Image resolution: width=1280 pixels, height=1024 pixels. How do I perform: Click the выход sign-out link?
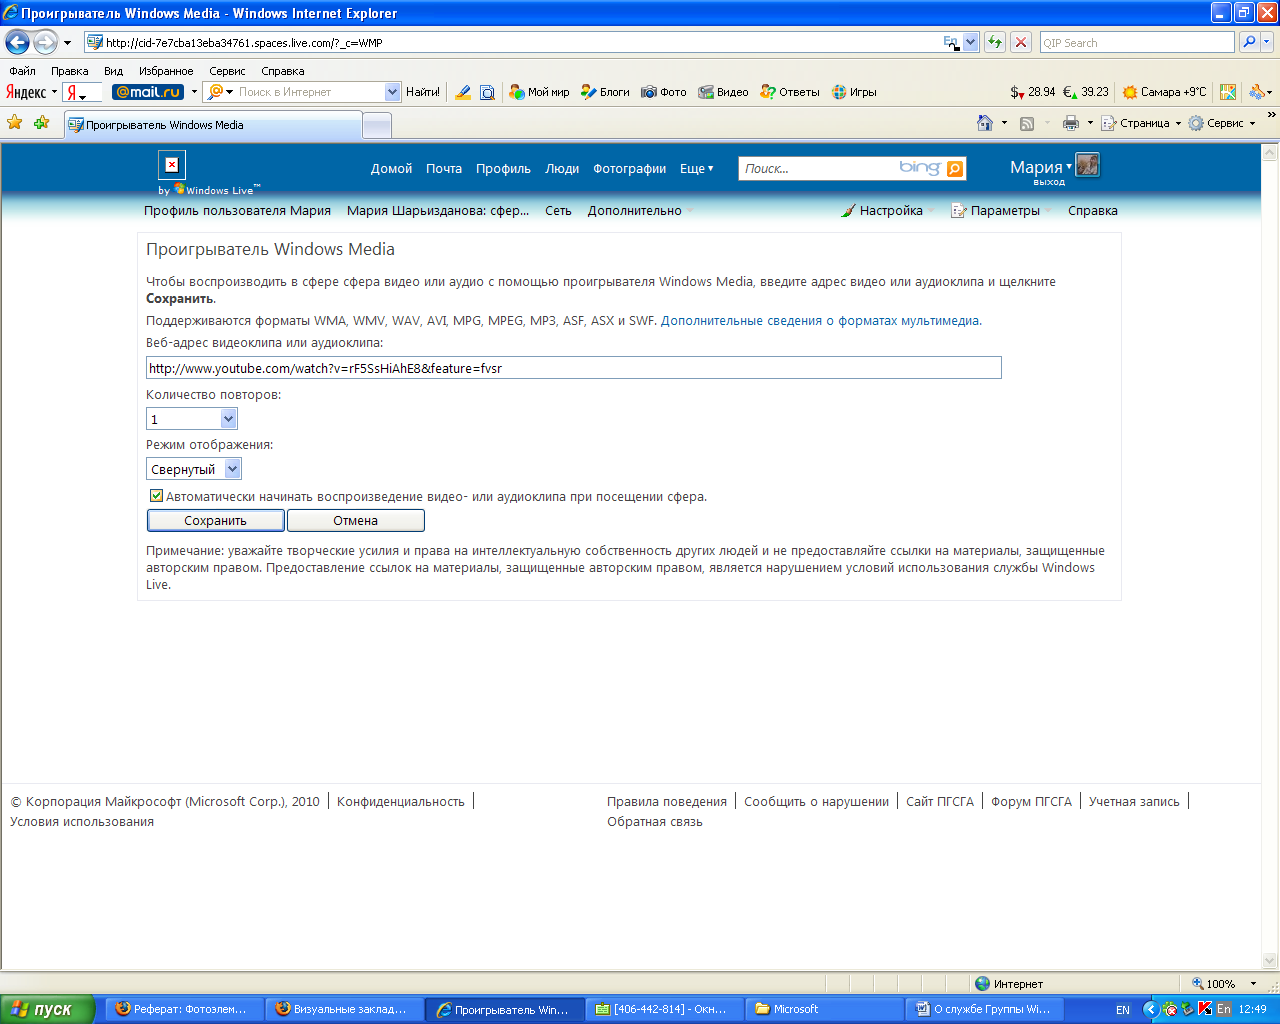pos(1049,182)
